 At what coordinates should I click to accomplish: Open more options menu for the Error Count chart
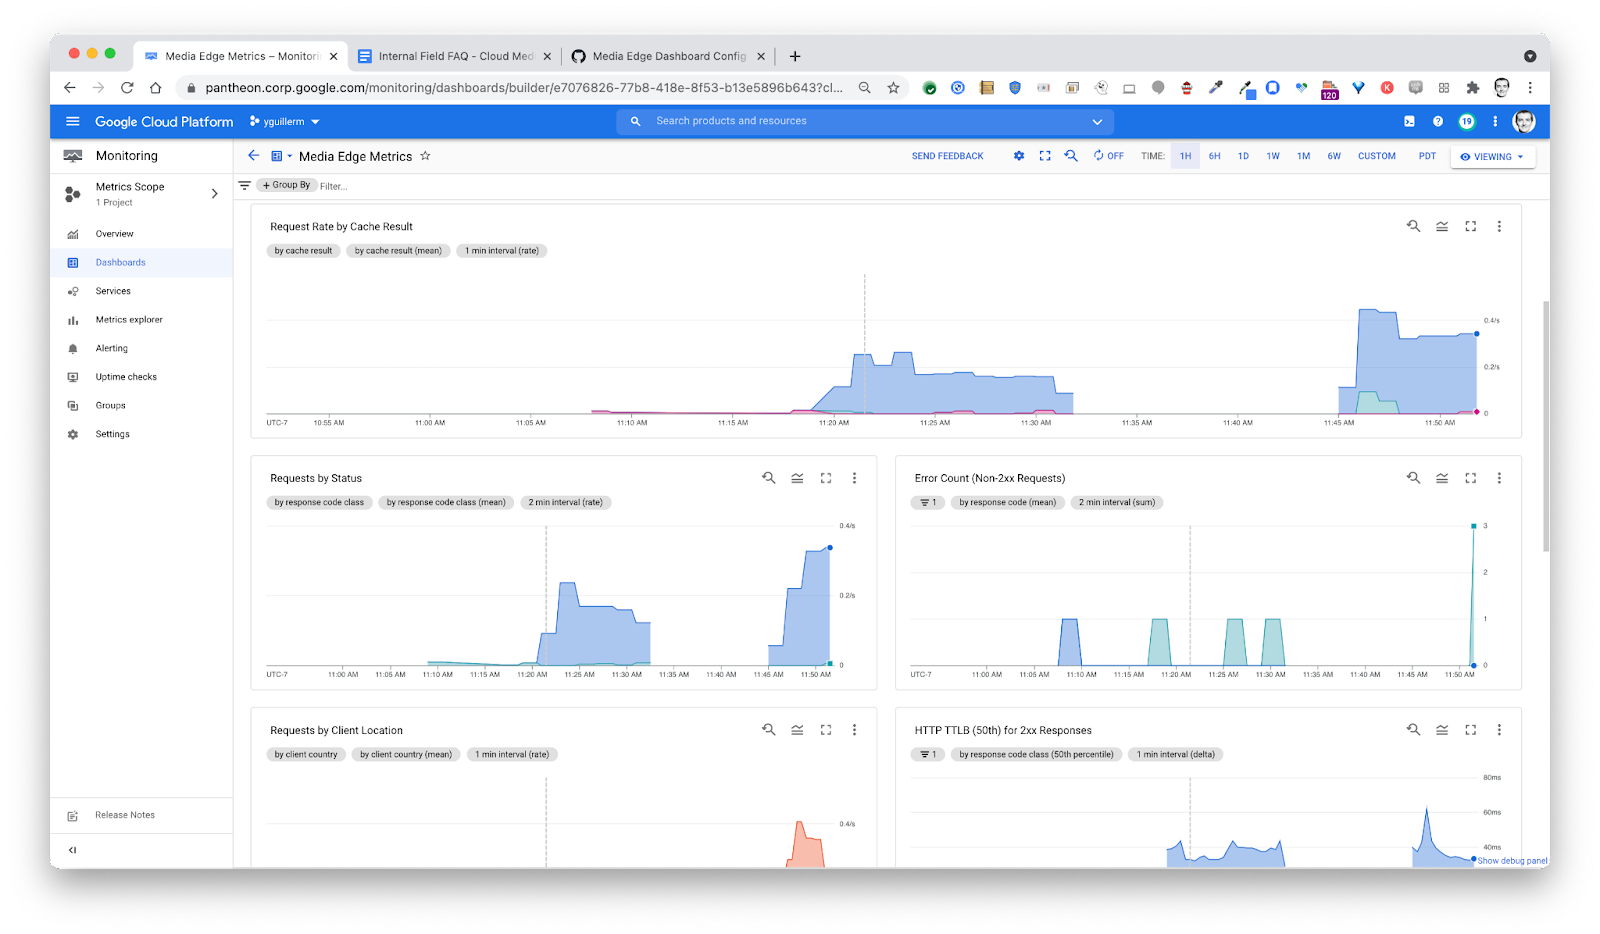(1499, 478)
